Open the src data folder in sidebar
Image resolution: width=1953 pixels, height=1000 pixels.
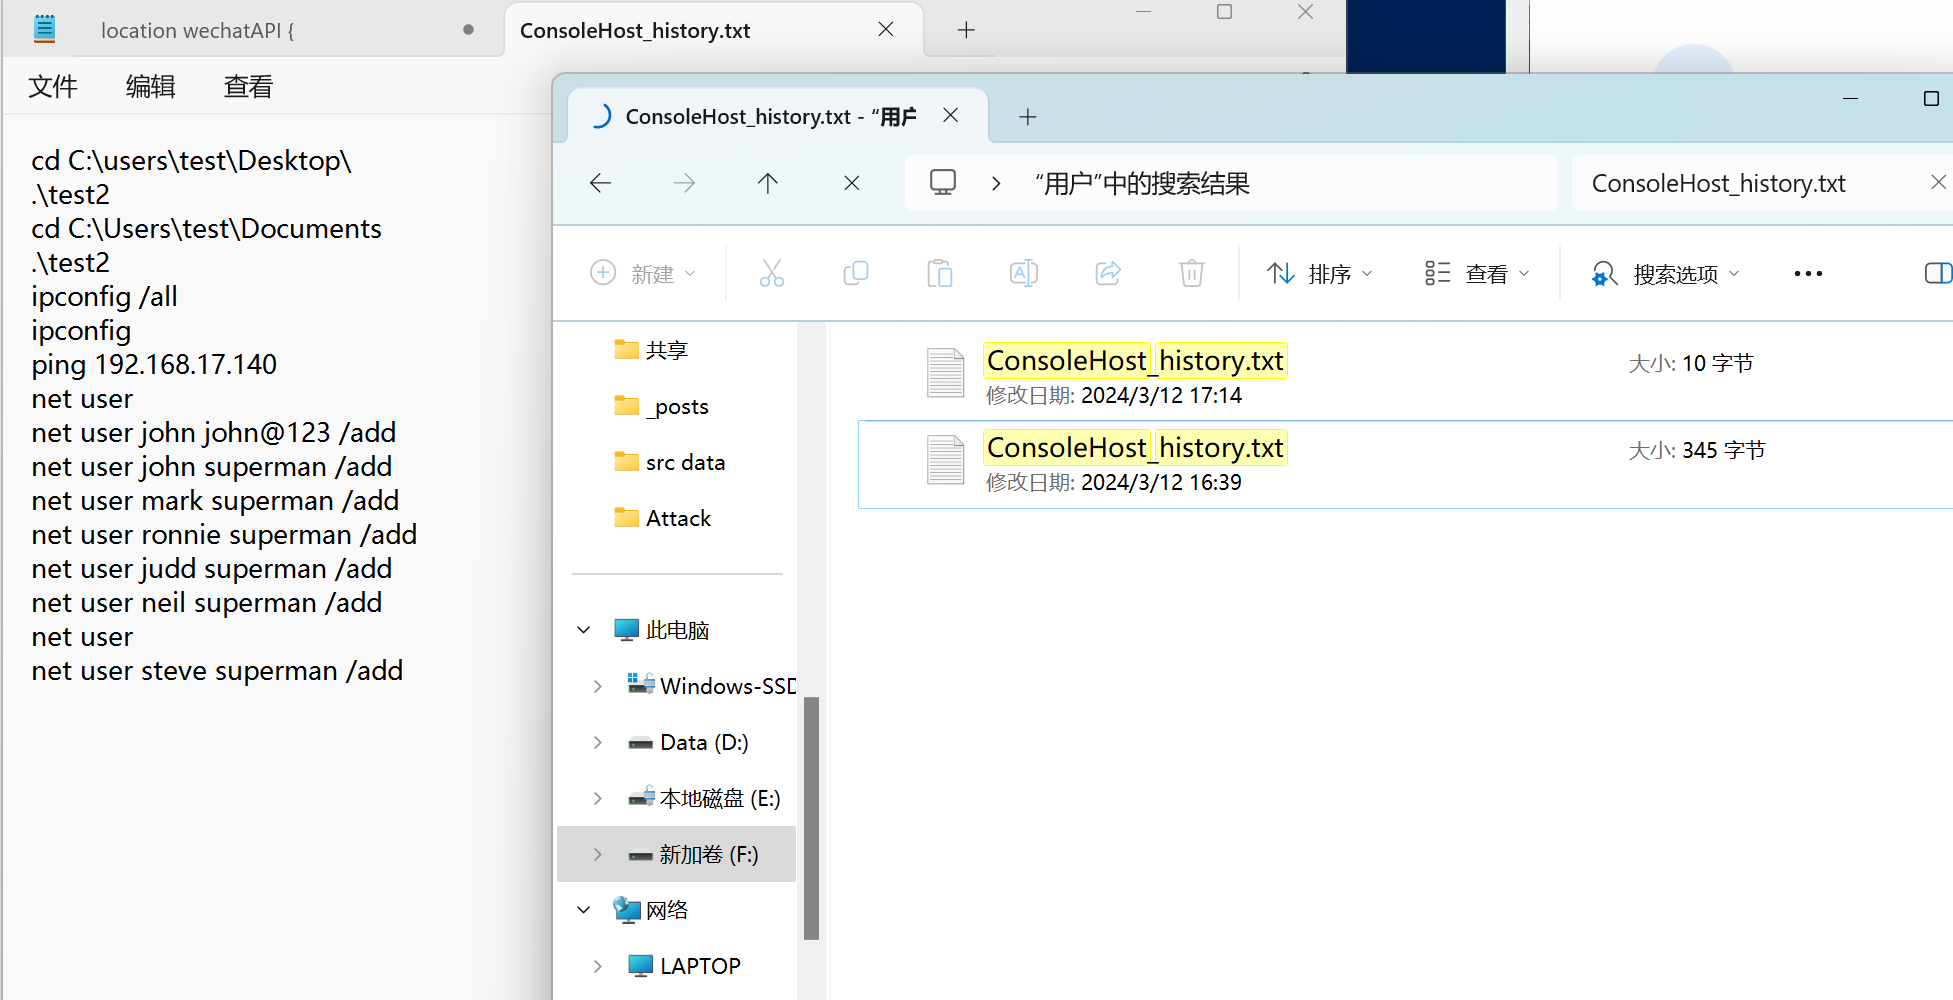click(x=669, y=462)
